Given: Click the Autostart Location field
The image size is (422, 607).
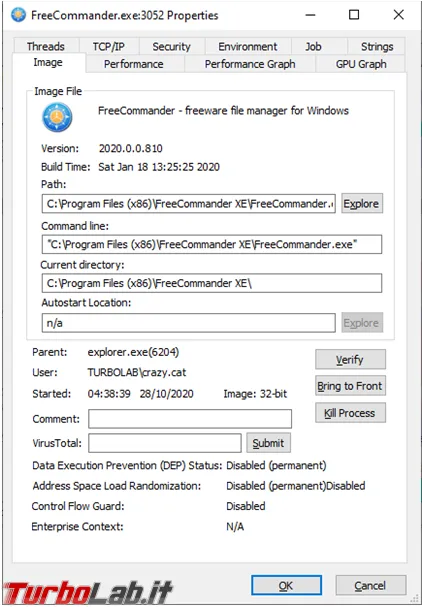Looking at the screenshot, I should pyautogui.click(x=189, y=322).
